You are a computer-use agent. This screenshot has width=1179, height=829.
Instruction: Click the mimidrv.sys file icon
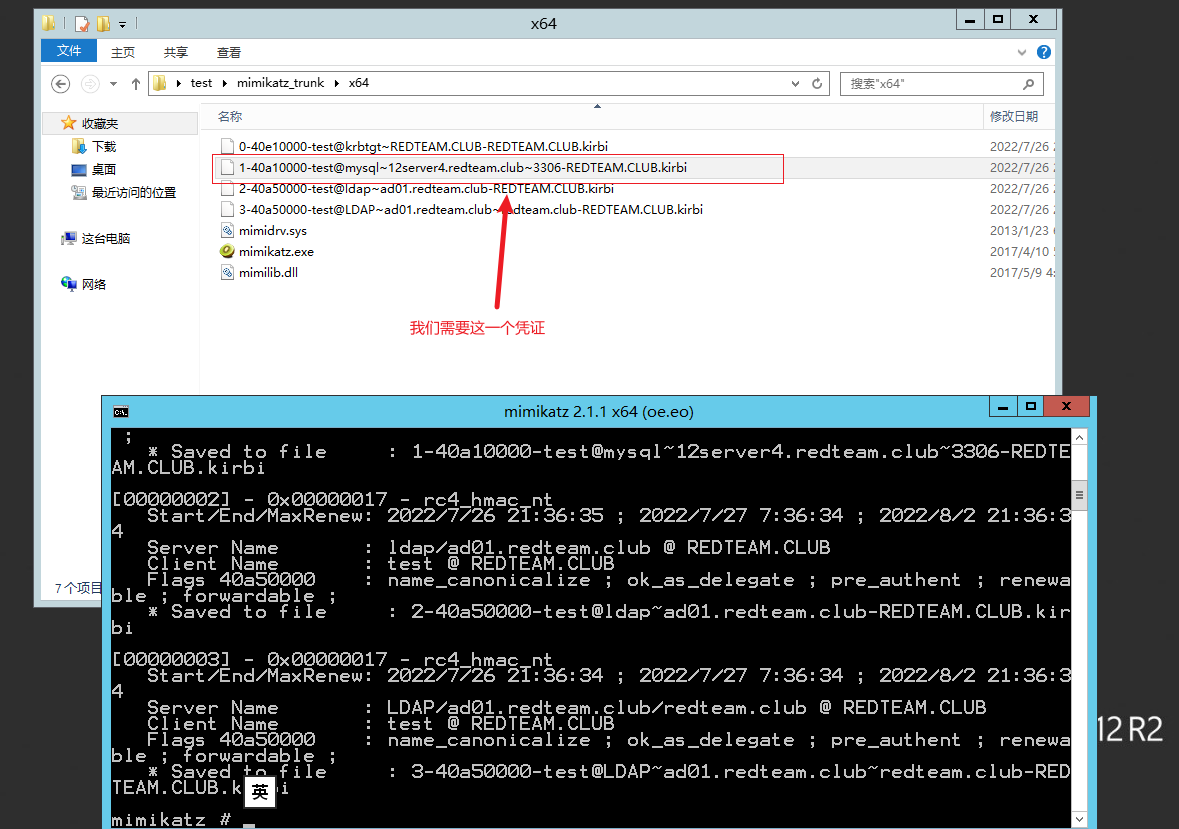(227, 230)
